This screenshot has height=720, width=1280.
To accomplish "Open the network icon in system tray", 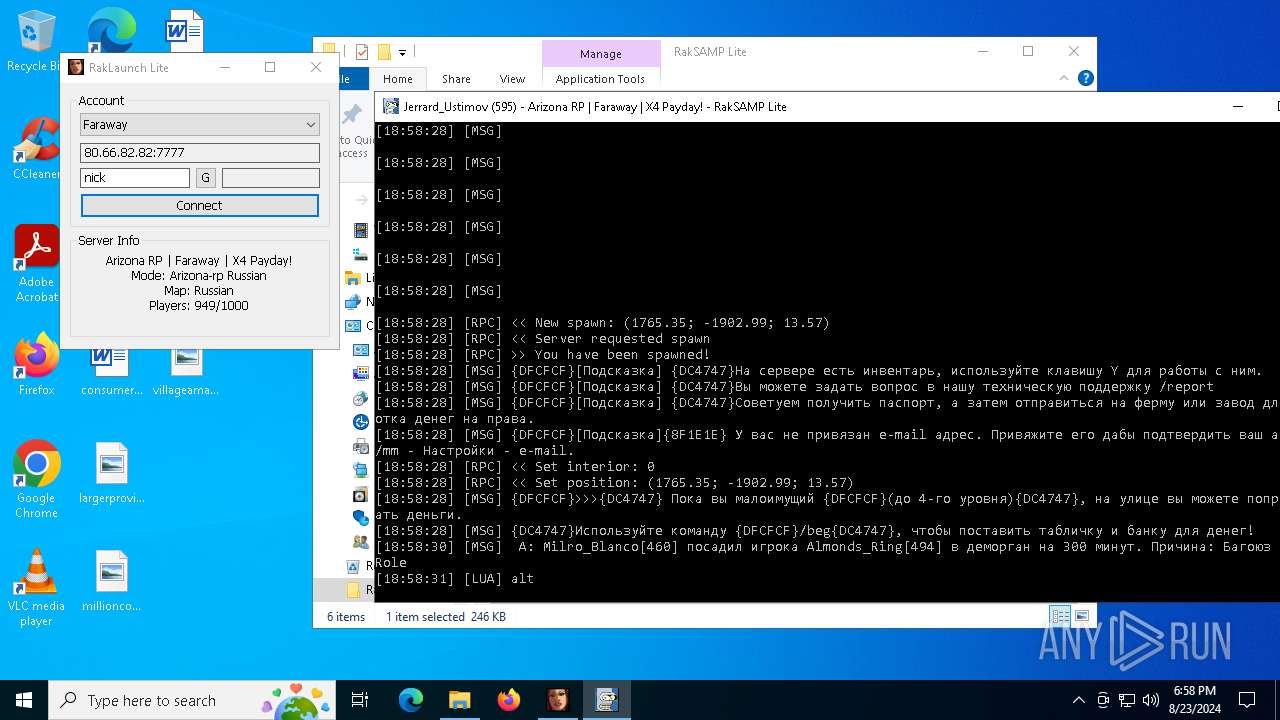I will point(1127,700).
